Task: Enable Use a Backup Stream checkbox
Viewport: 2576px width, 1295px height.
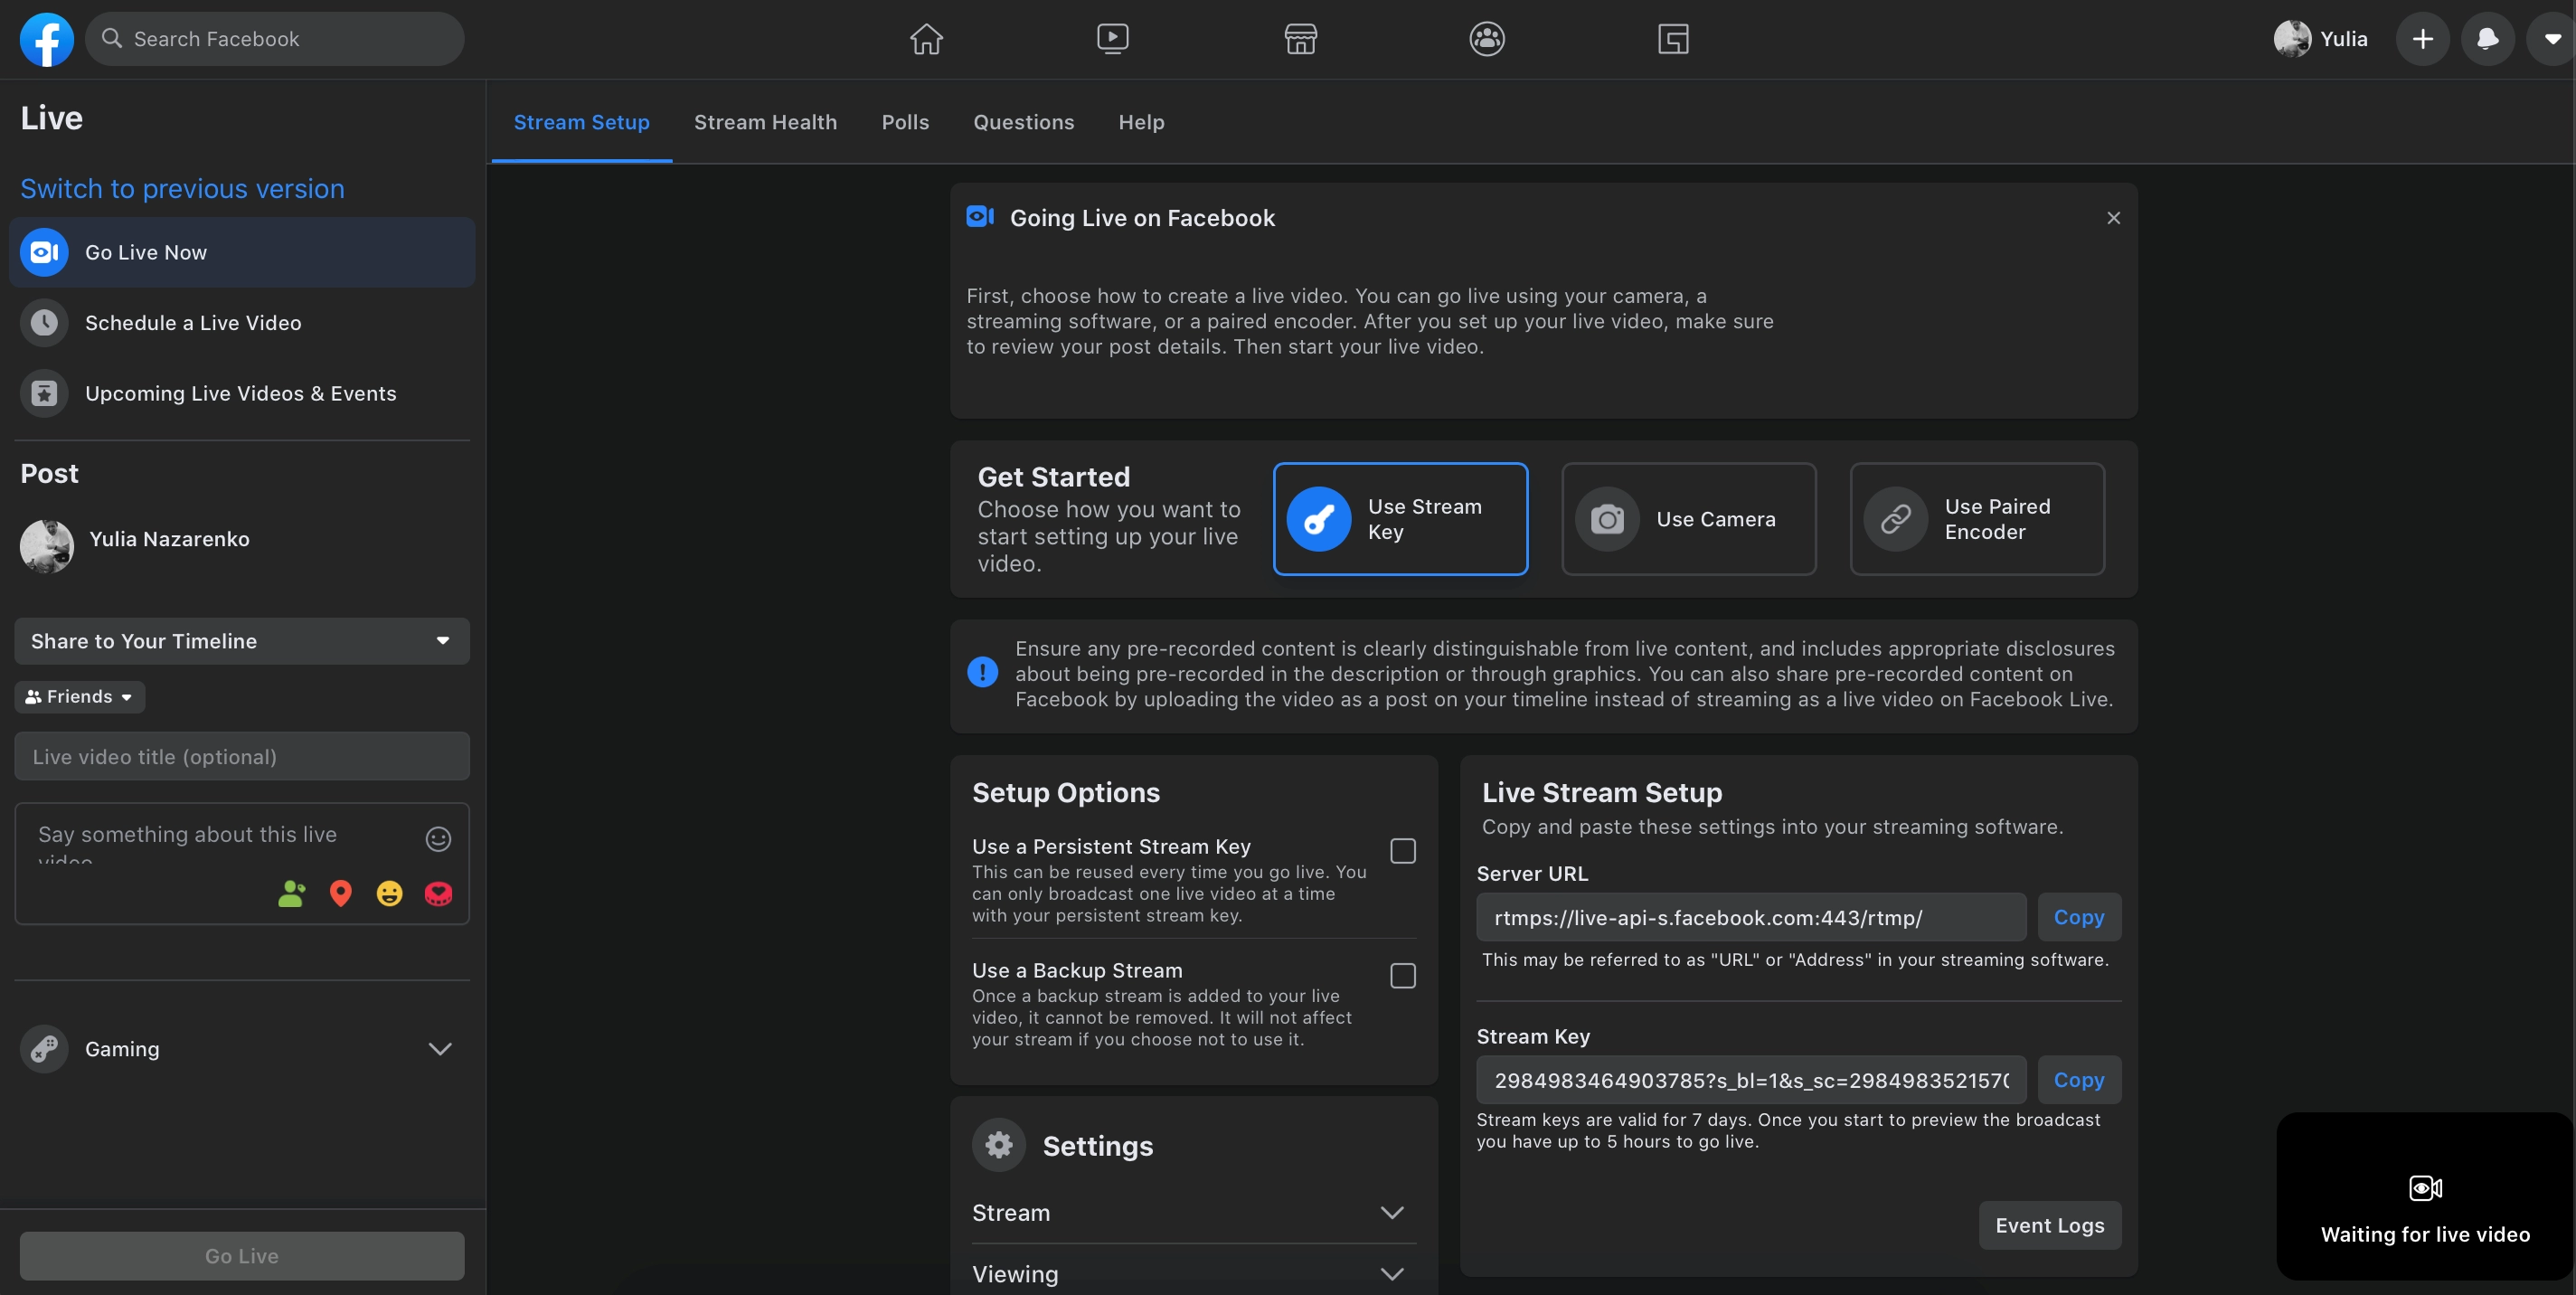Action: [1402, 975]
